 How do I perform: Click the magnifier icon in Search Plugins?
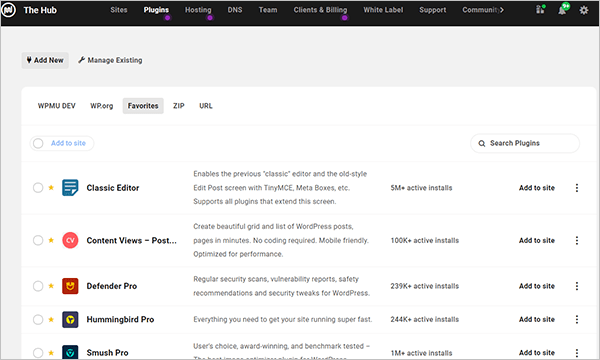point(482,143)
